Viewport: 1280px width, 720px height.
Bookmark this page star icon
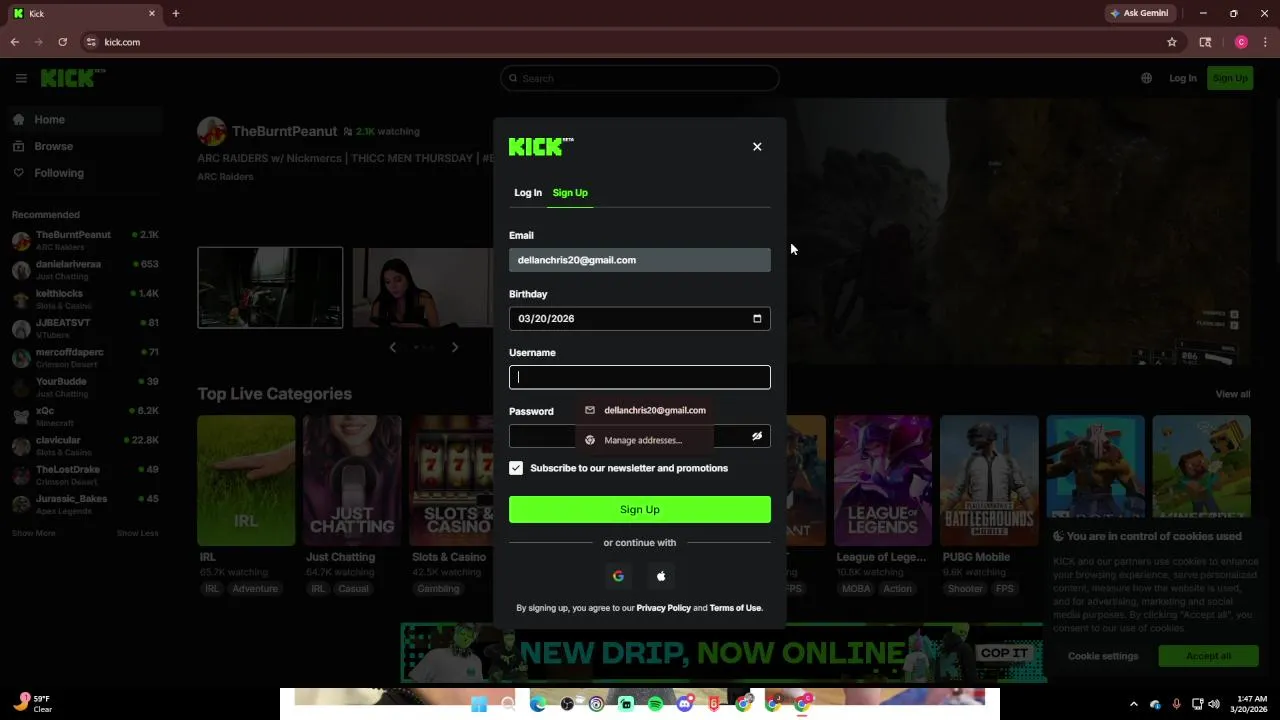1172,42
